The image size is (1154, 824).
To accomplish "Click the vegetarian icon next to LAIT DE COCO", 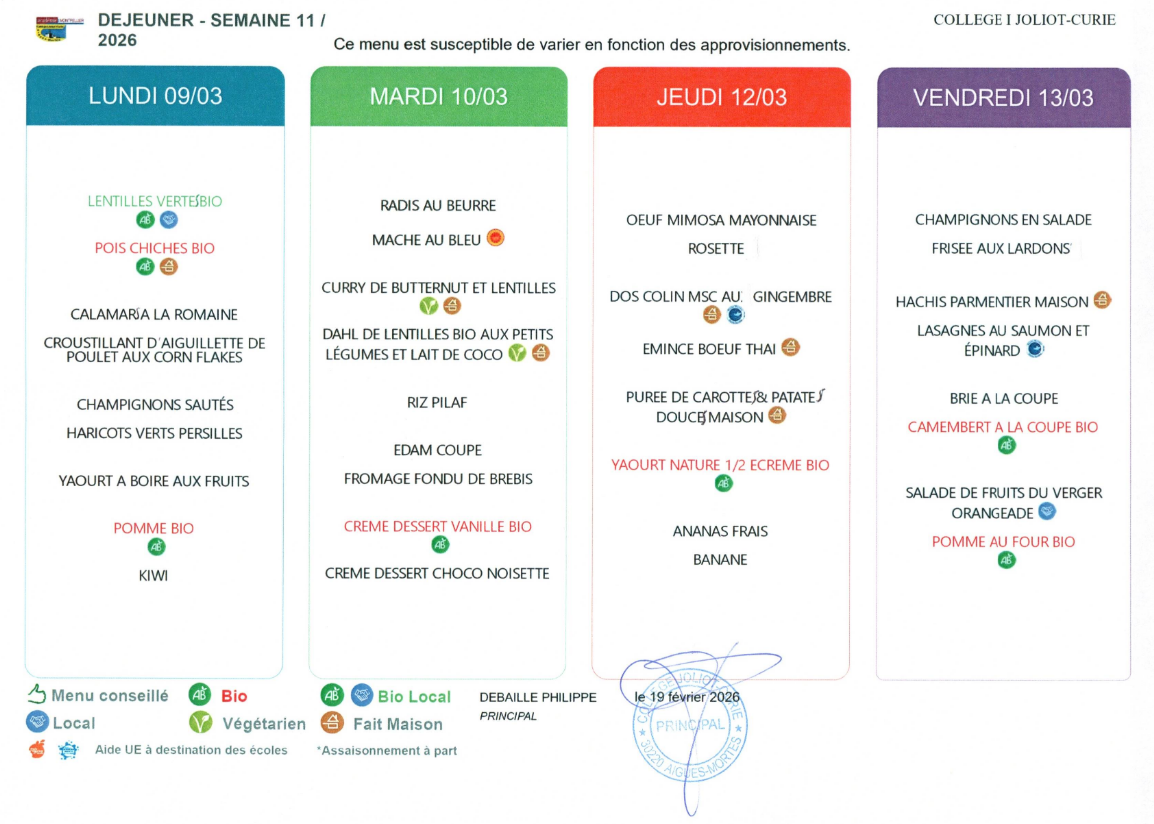I will pyautogui.click(x=517, y=352).
